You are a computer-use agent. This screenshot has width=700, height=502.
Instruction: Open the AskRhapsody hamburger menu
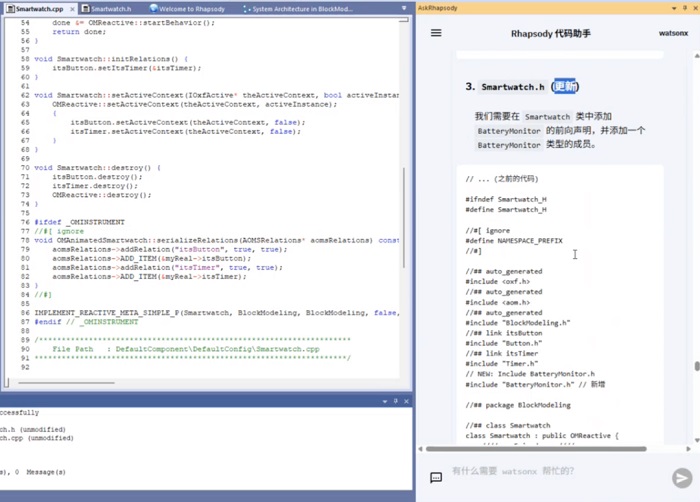pos(436,33)
